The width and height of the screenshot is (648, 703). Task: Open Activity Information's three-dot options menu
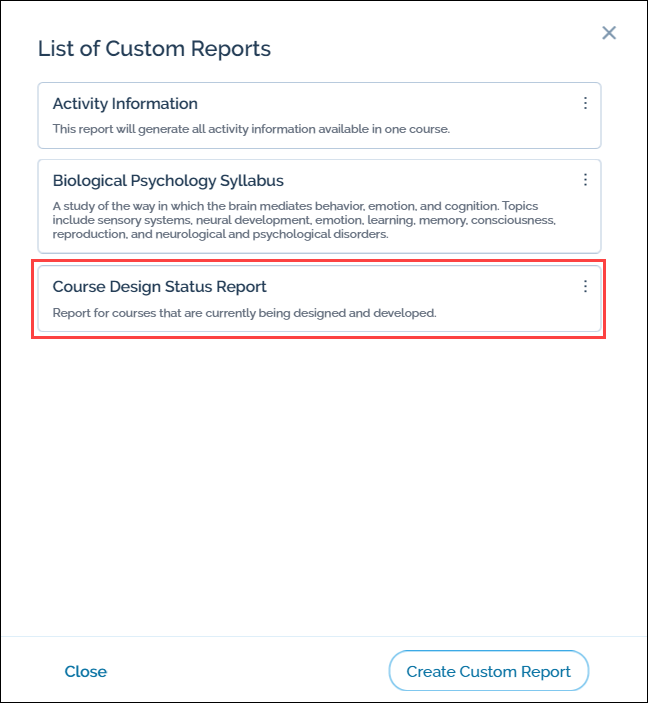point(585,103)
